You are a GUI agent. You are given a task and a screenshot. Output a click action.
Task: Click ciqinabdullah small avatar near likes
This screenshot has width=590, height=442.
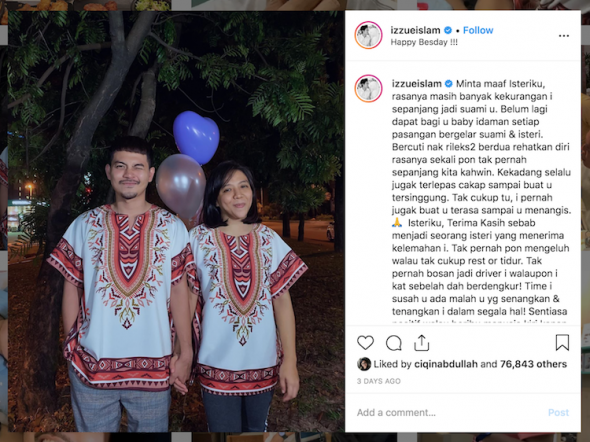364,364
